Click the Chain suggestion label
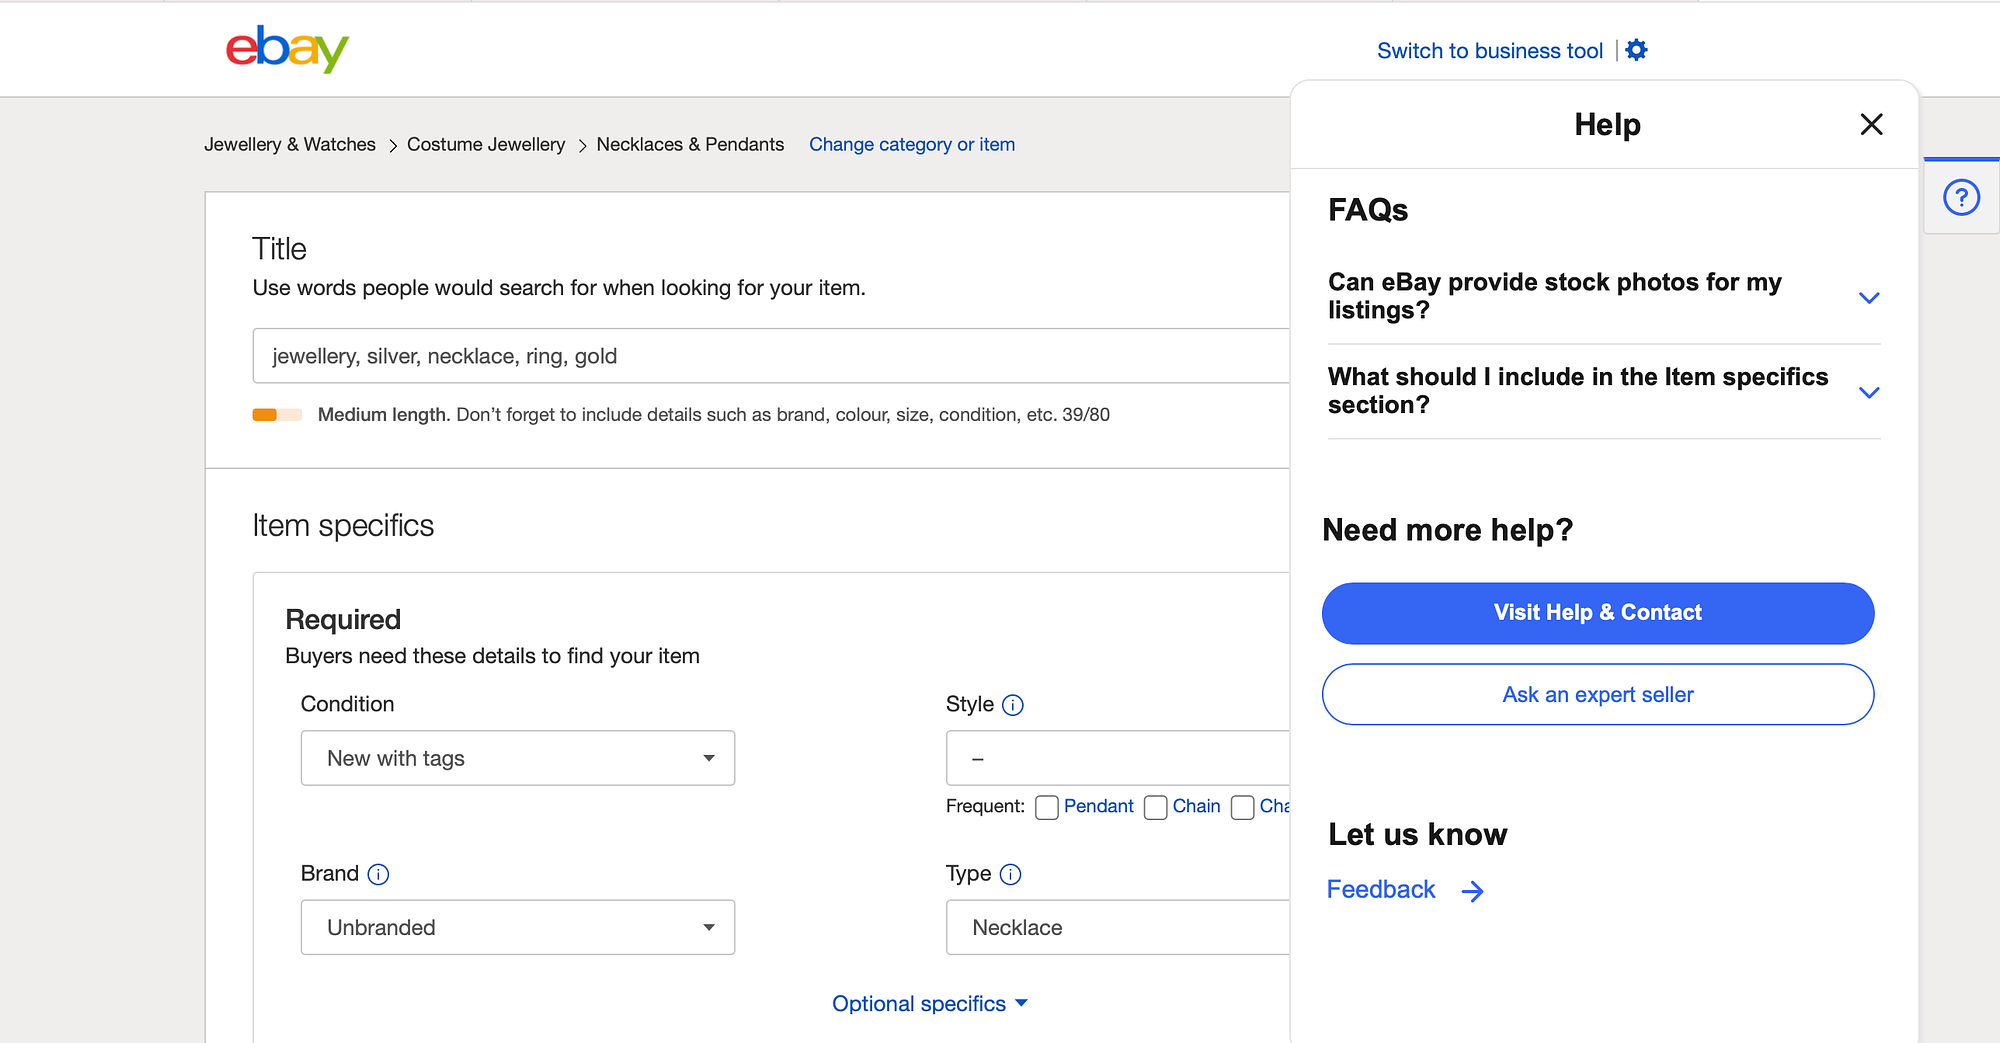 click(1196, 806)
